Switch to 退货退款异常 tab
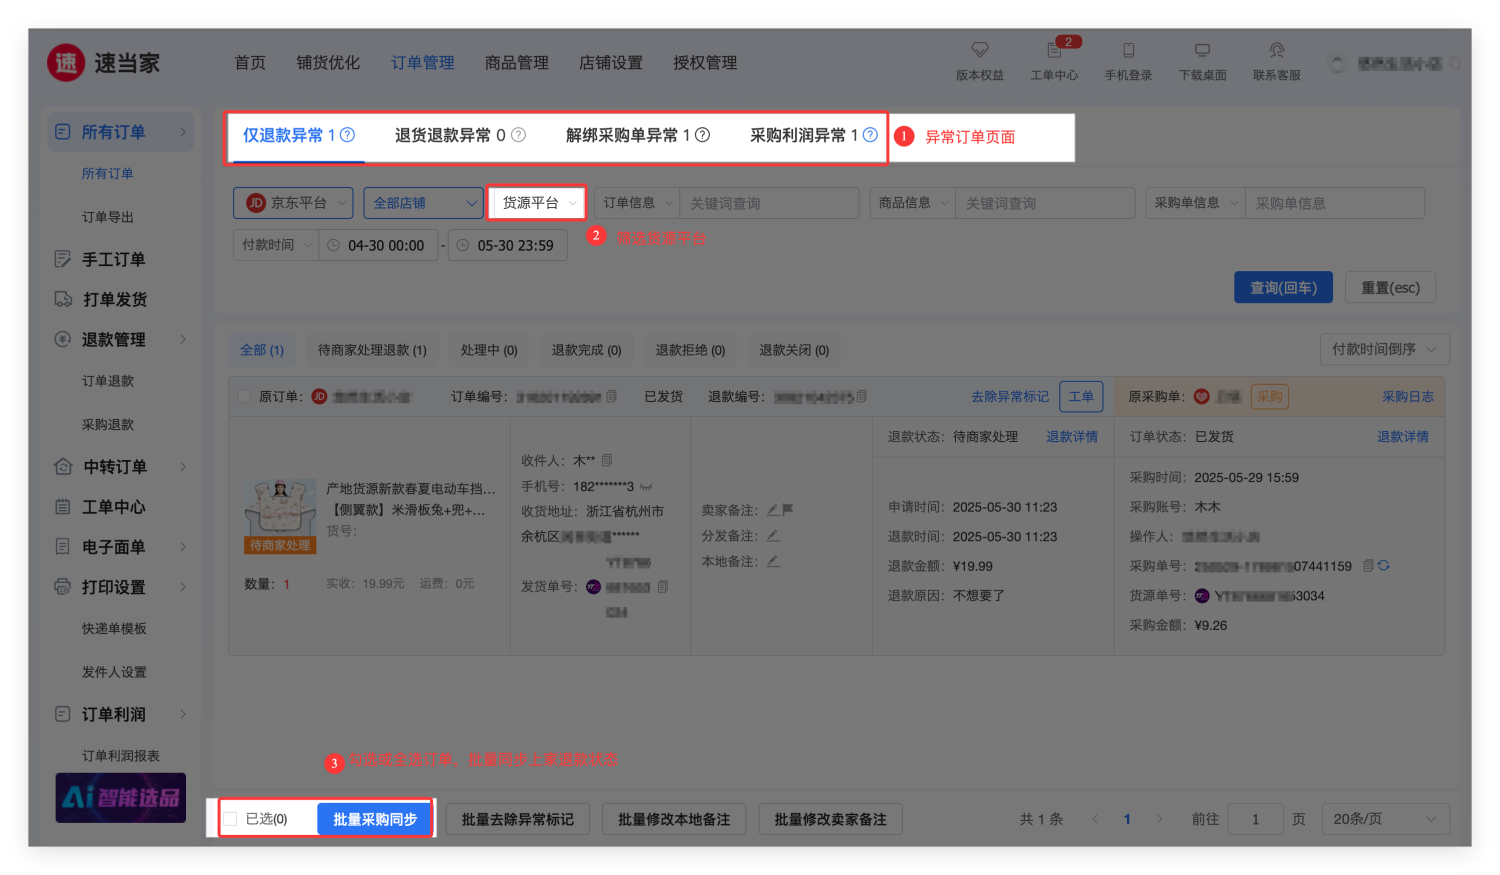1500x875 pixels. 459,135
